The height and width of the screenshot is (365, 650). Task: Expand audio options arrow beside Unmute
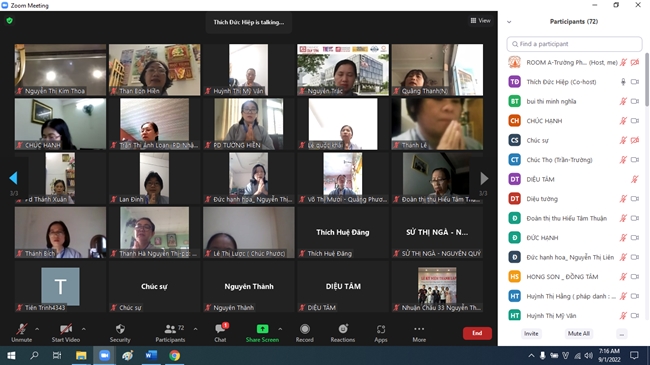pyautogui.click(x=37, y=329)
